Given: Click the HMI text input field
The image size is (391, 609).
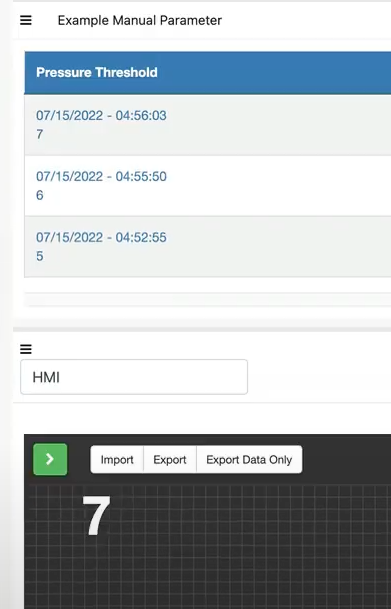Looking at the screenshot, I should (134, 377).
